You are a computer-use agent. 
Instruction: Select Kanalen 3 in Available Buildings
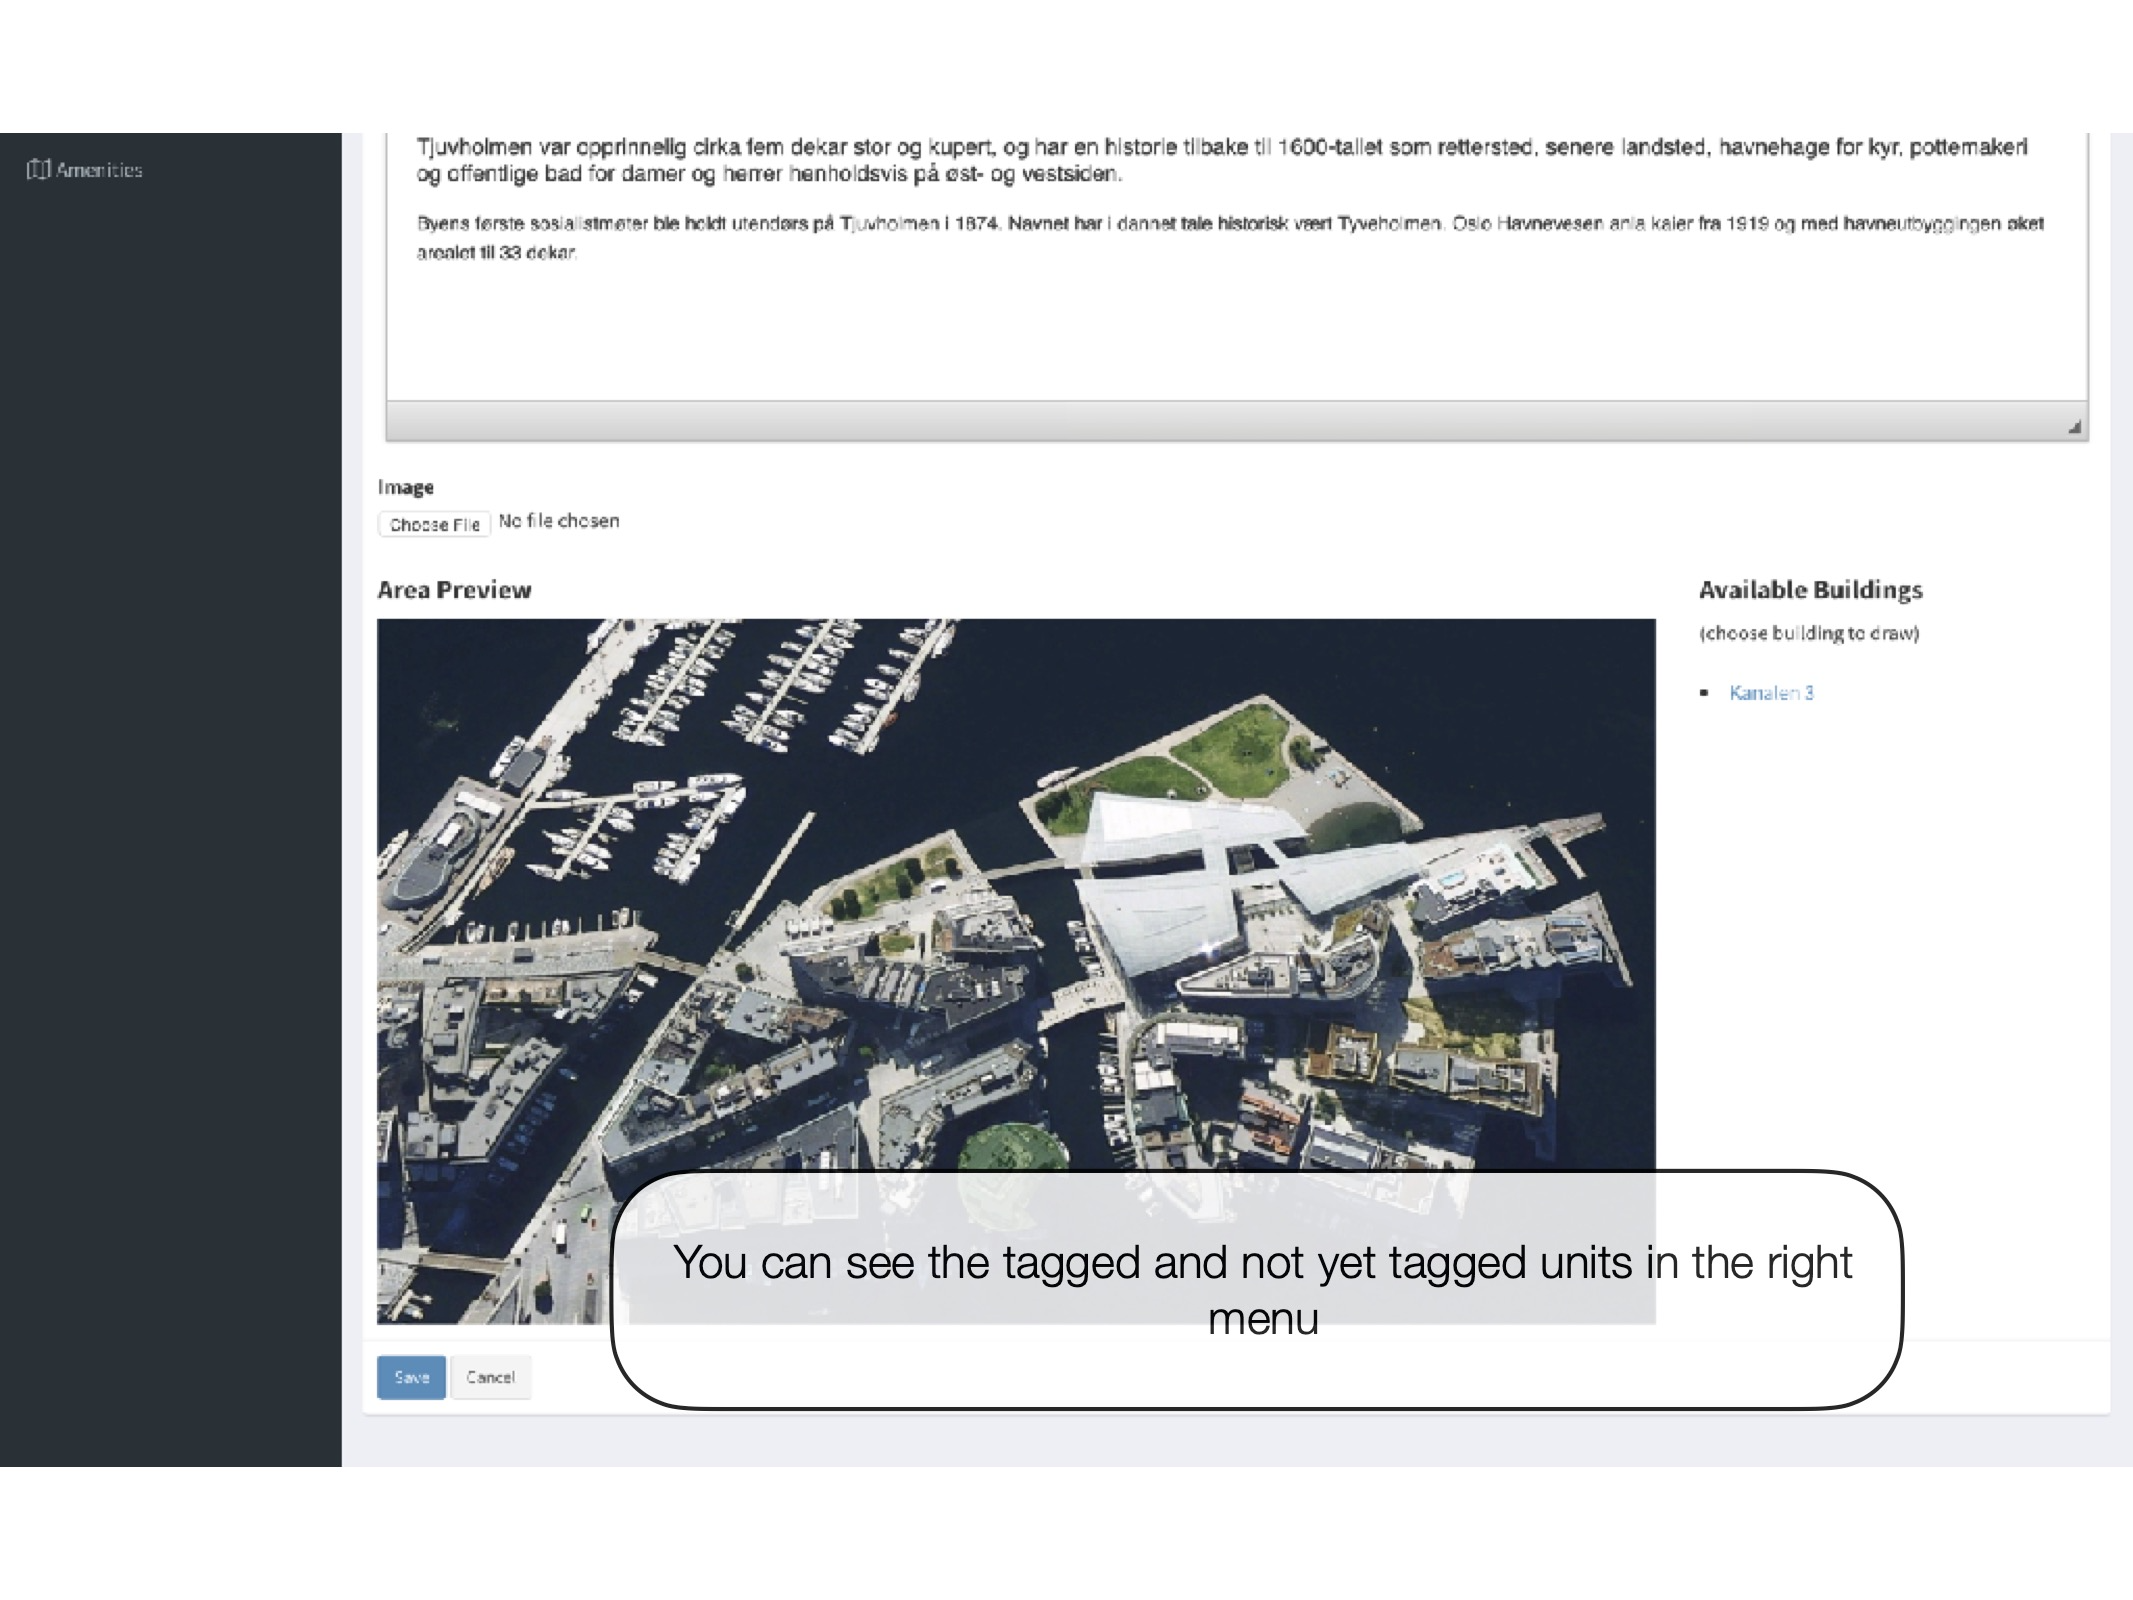1771,693
